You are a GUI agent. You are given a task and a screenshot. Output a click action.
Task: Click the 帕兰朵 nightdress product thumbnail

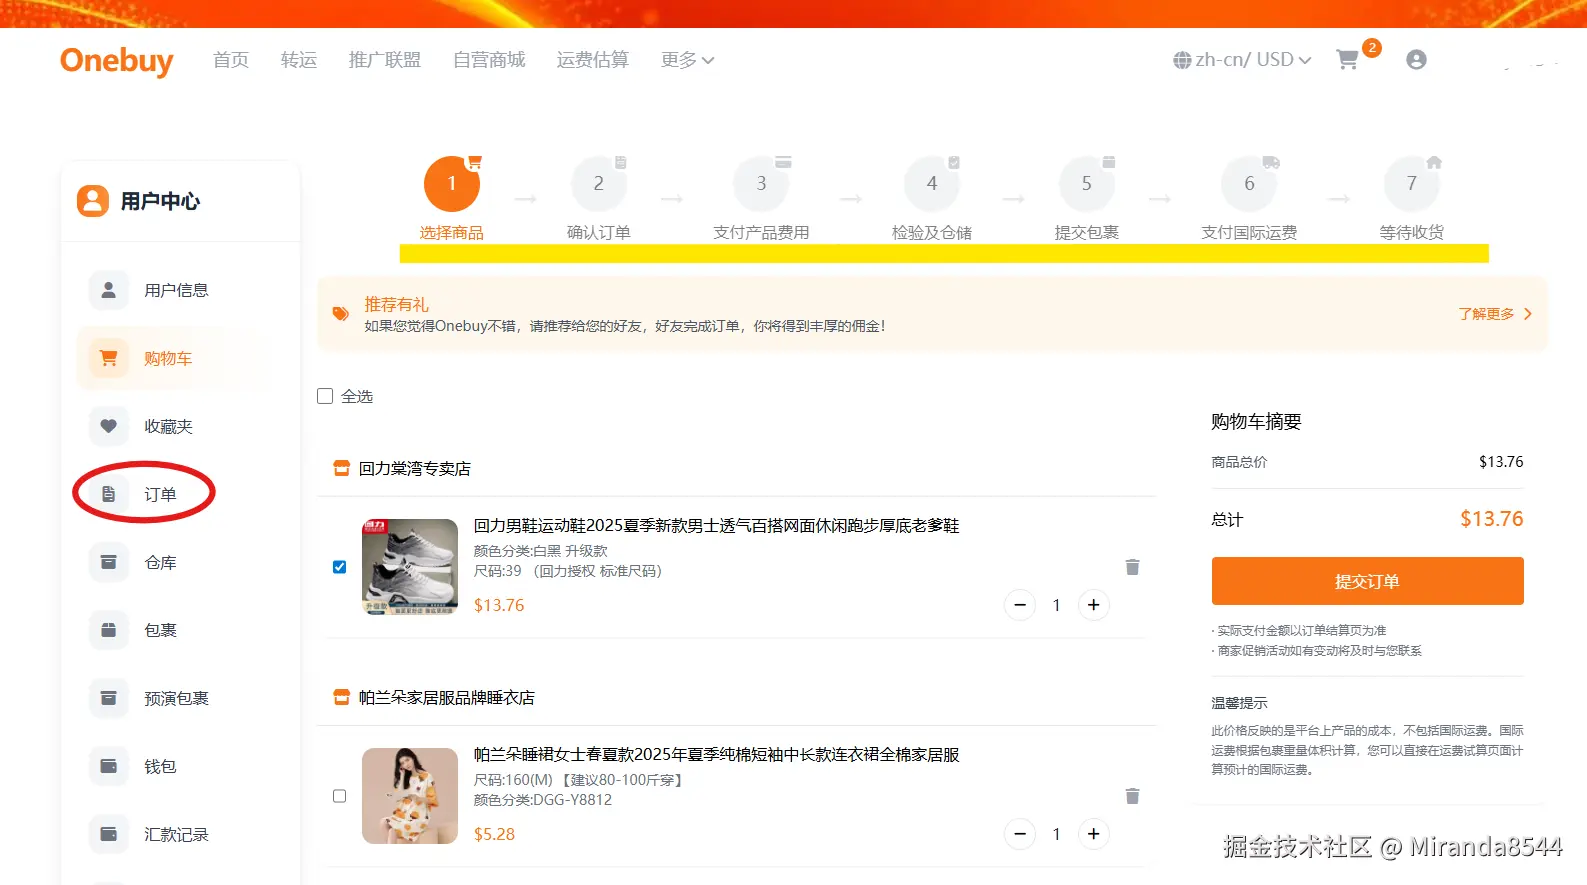coord(410,796)
